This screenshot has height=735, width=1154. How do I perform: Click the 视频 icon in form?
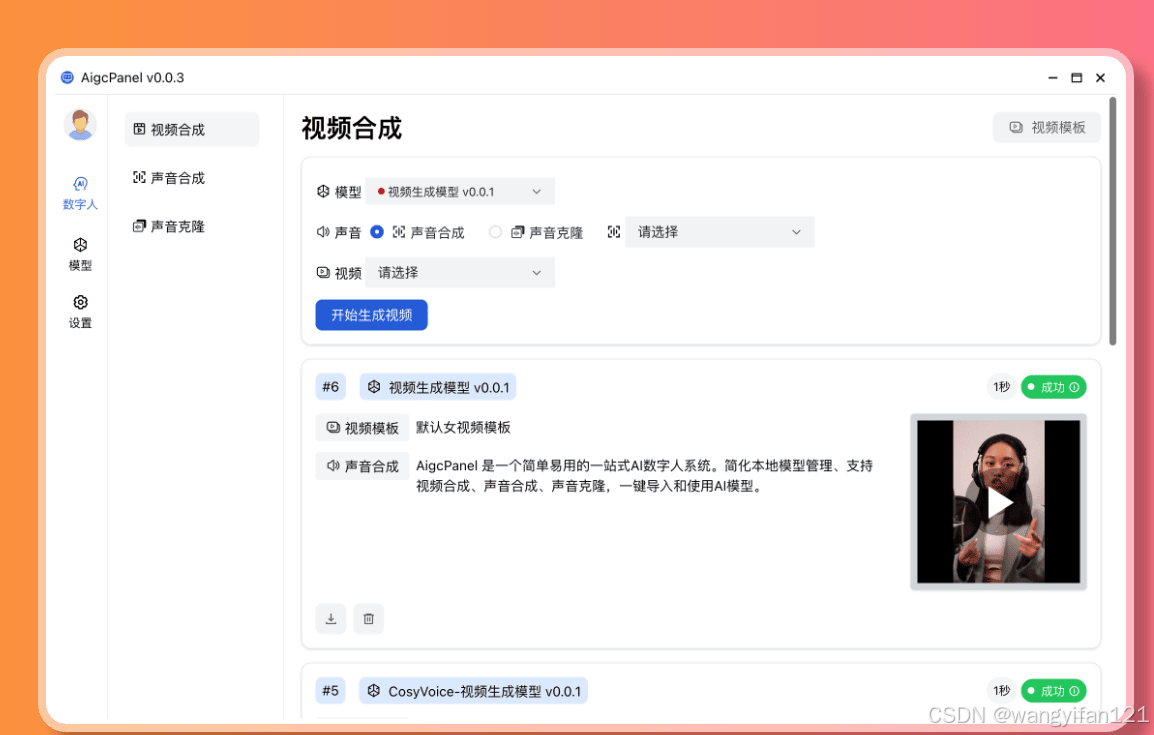[x=323, y=272]
